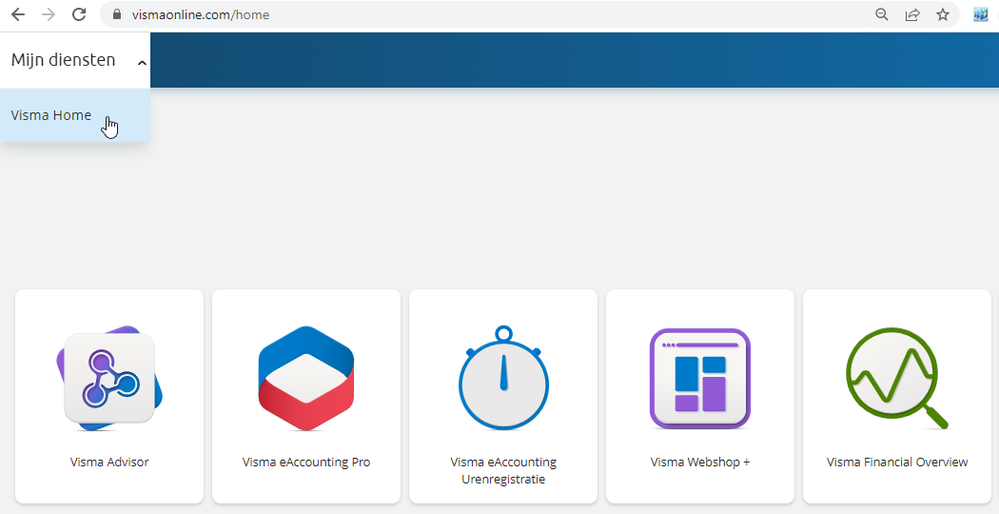Viewport: 999px width, 514px height.
Task: Go back with the browser back arrow
Action: (18, 15)
